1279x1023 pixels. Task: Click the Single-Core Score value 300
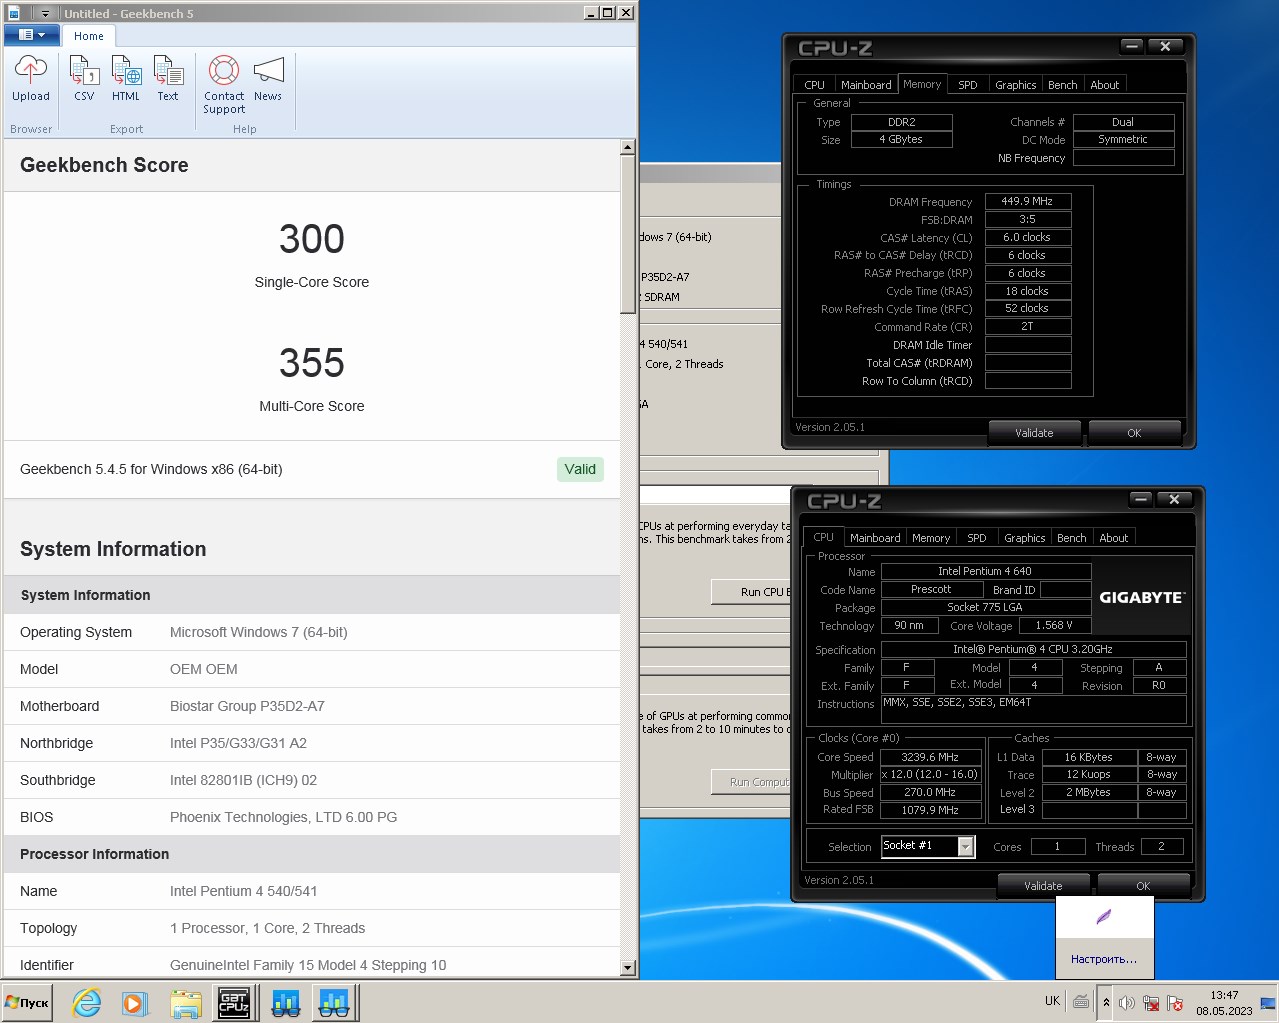(312, 239)
